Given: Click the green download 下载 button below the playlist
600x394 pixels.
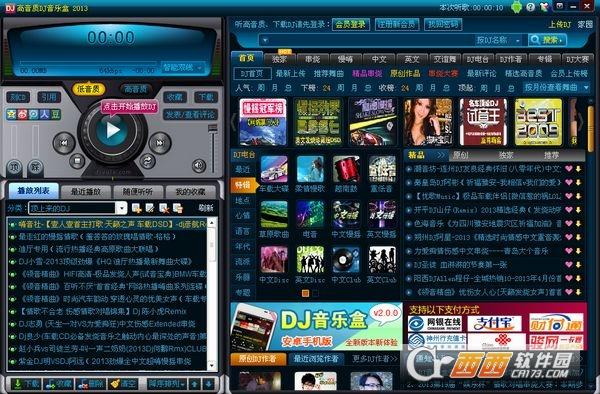Looking at the screenshot, I should coord(25,384).
